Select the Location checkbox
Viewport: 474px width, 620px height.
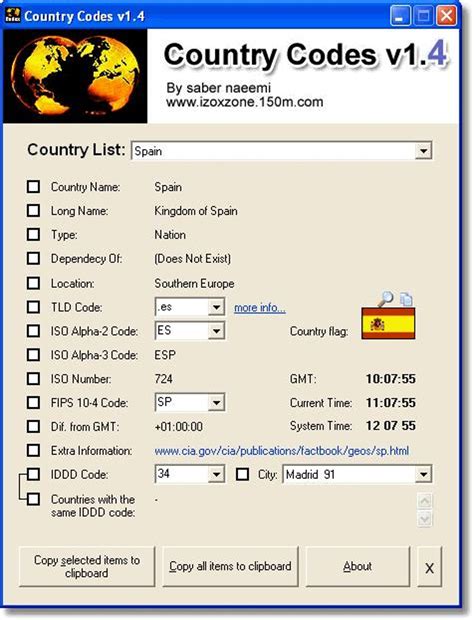(x=34, y=283)
